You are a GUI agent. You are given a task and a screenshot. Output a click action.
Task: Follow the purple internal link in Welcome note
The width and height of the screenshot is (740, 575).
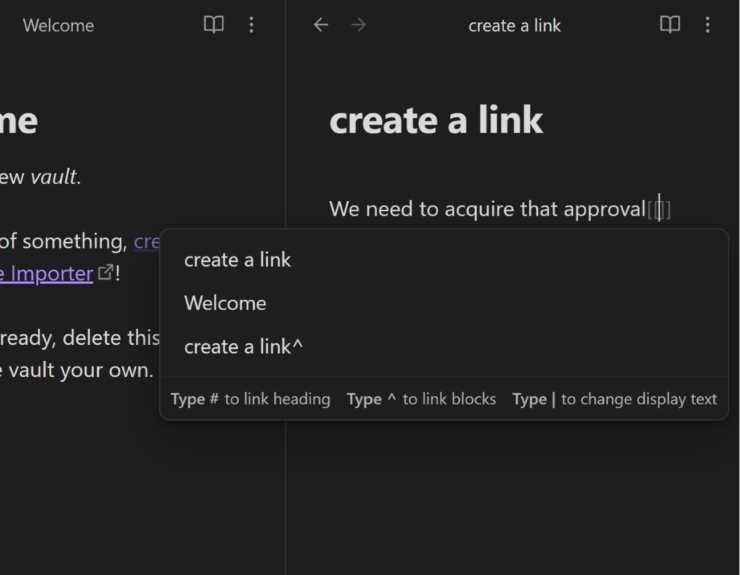(x=146, y=241)
